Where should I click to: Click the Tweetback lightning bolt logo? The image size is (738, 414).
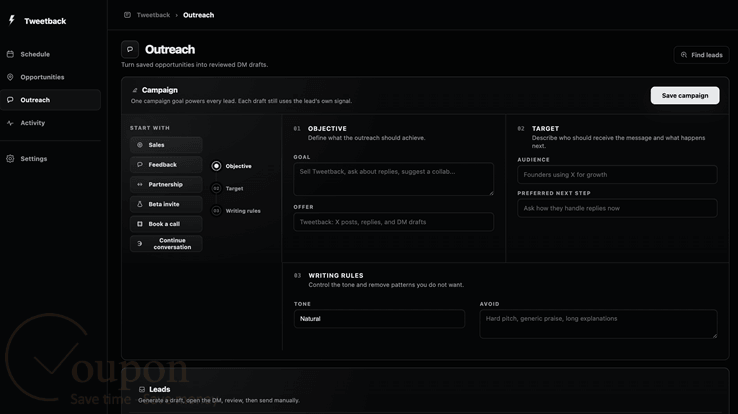(12, 20)
